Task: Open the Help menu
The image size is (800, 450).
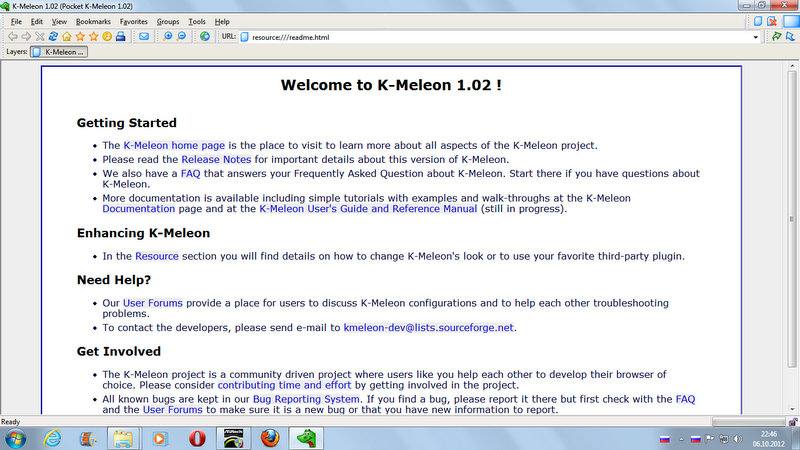Action: pyautogui.click(x=222, y=22)
